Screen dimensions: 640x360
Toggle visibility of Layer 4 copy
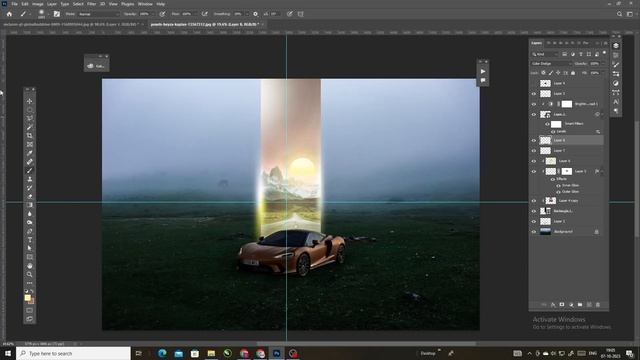click(x=533, y=200)
